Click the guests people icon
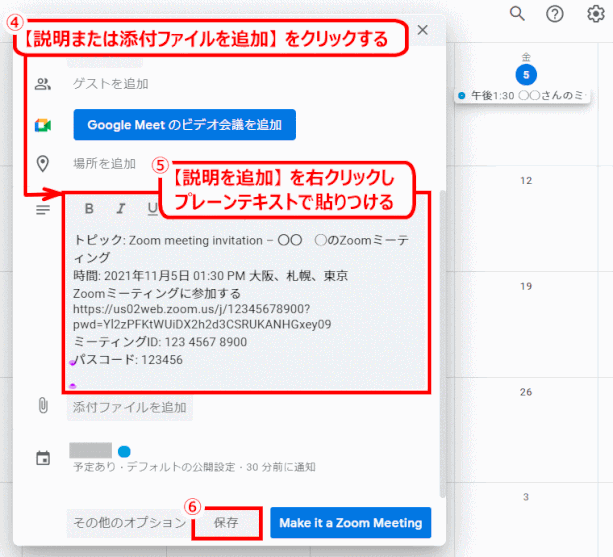 (x=43, y=84)
